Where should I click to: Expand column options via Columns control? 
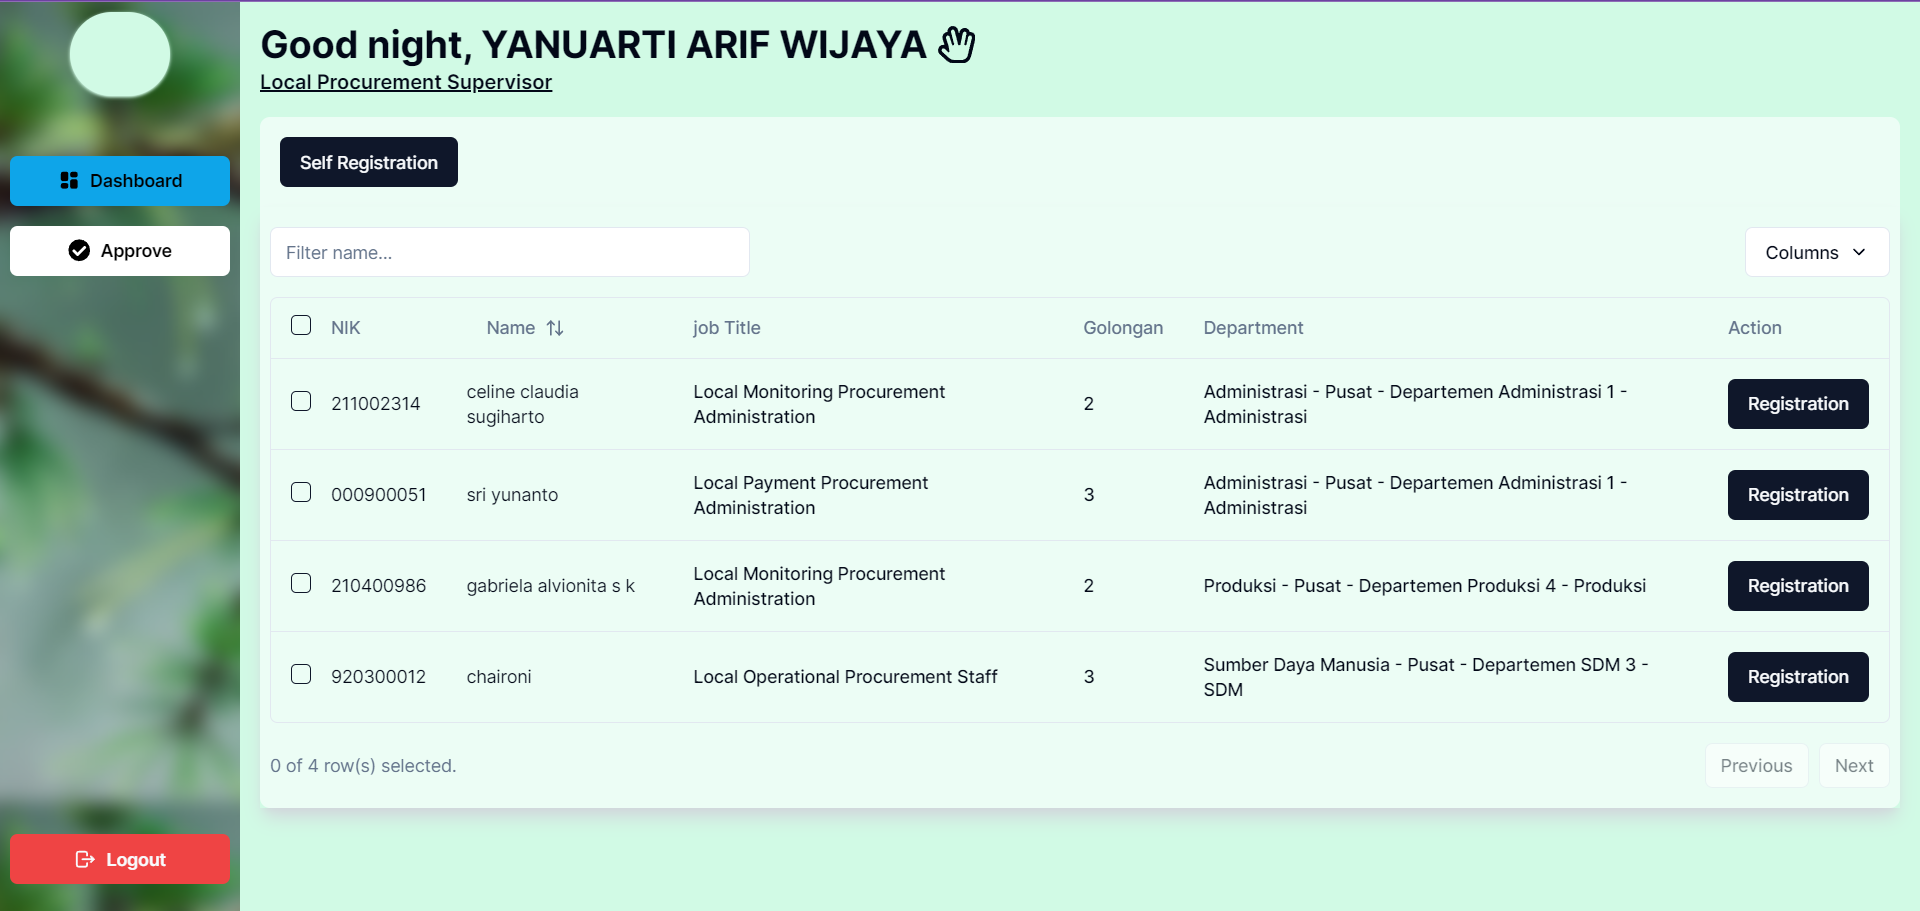pyautogui.click(x=1816, y=252)
